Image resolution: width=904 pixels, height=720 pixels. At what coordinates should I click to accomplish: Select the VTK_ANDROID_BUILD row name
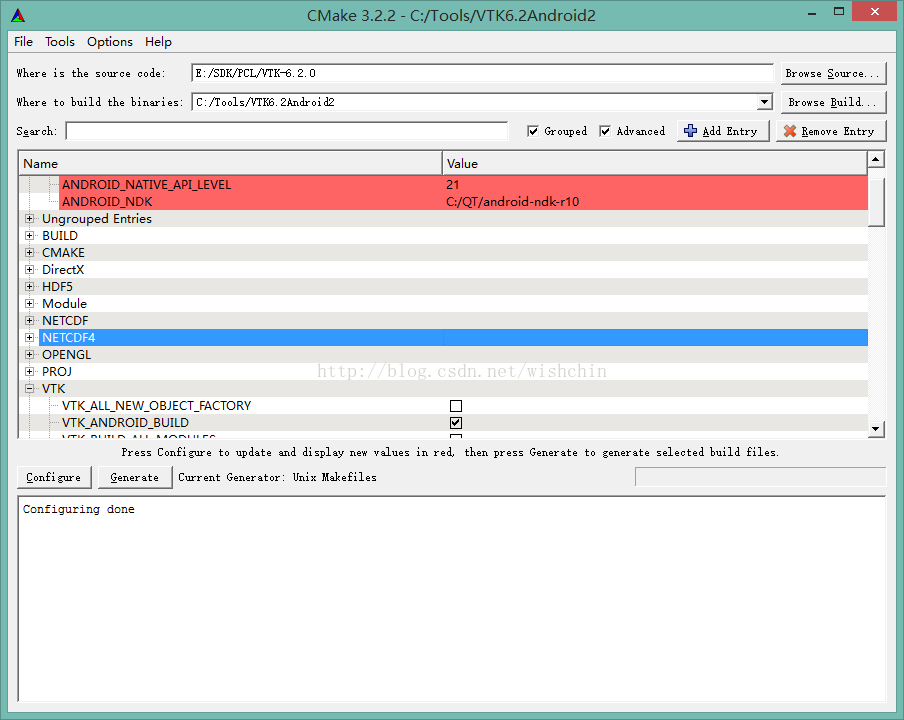[x=125, y=423]
